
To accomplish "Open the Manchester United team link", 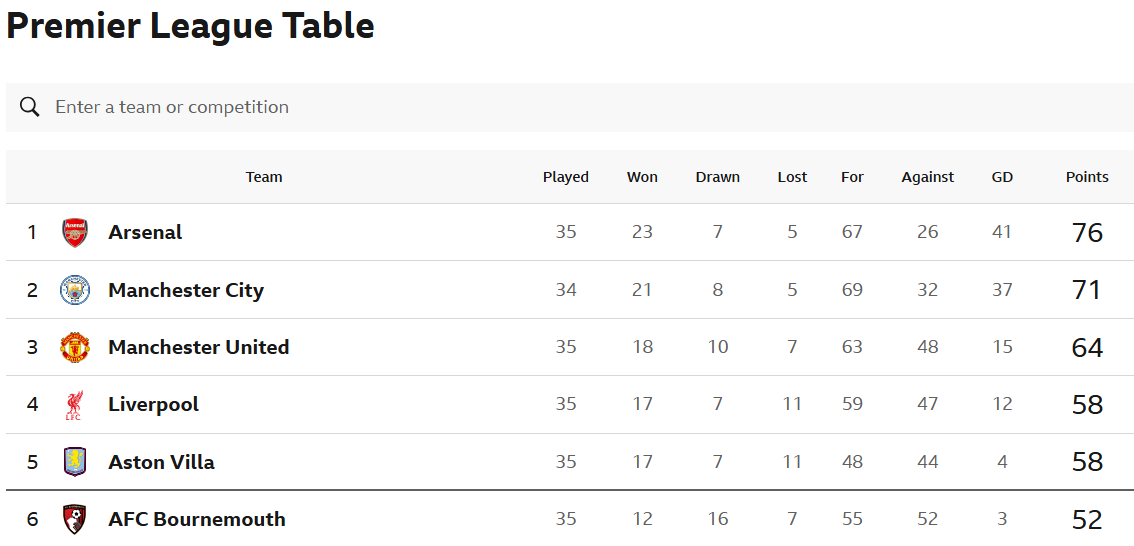I will click(x=199, y=347).
